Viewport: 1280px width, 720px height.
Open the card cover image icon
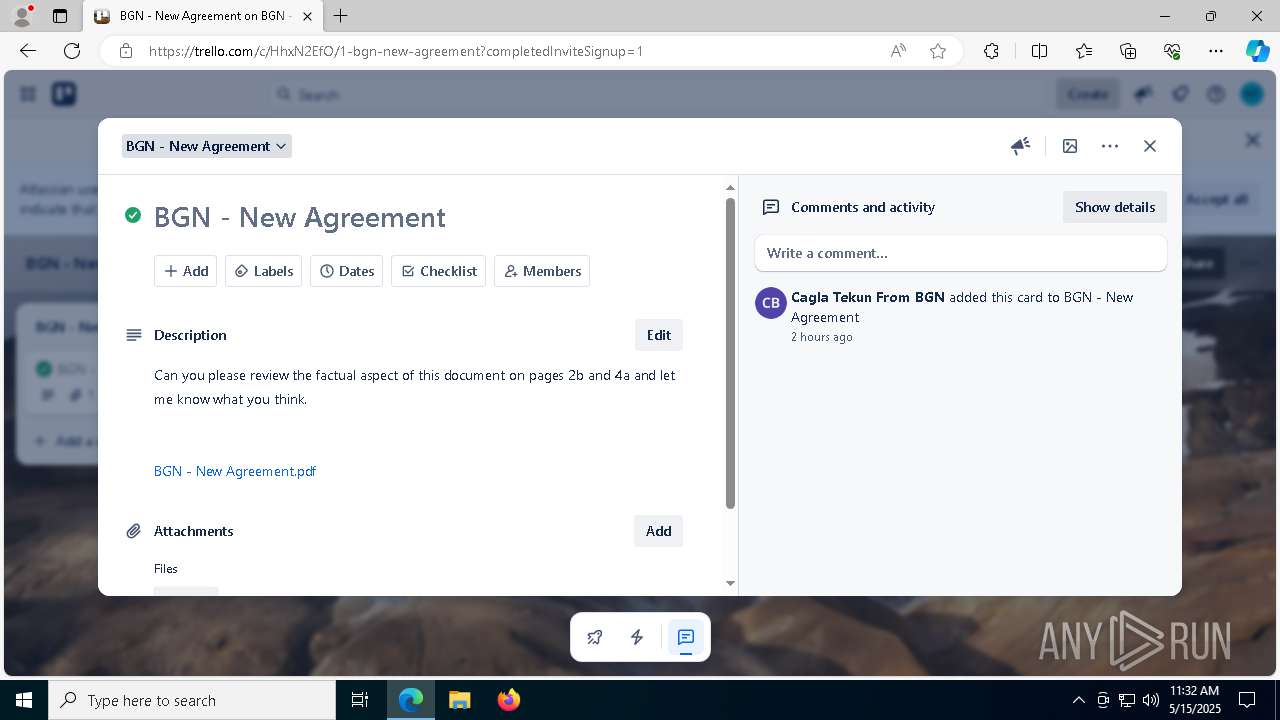(x=1070, y=146)
